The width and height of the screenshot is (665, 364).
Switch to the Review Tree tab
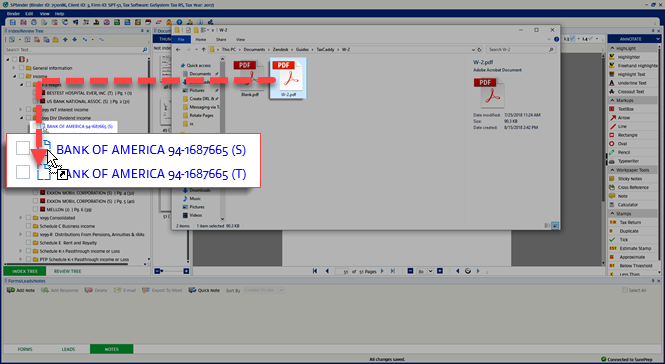point(67,271)
